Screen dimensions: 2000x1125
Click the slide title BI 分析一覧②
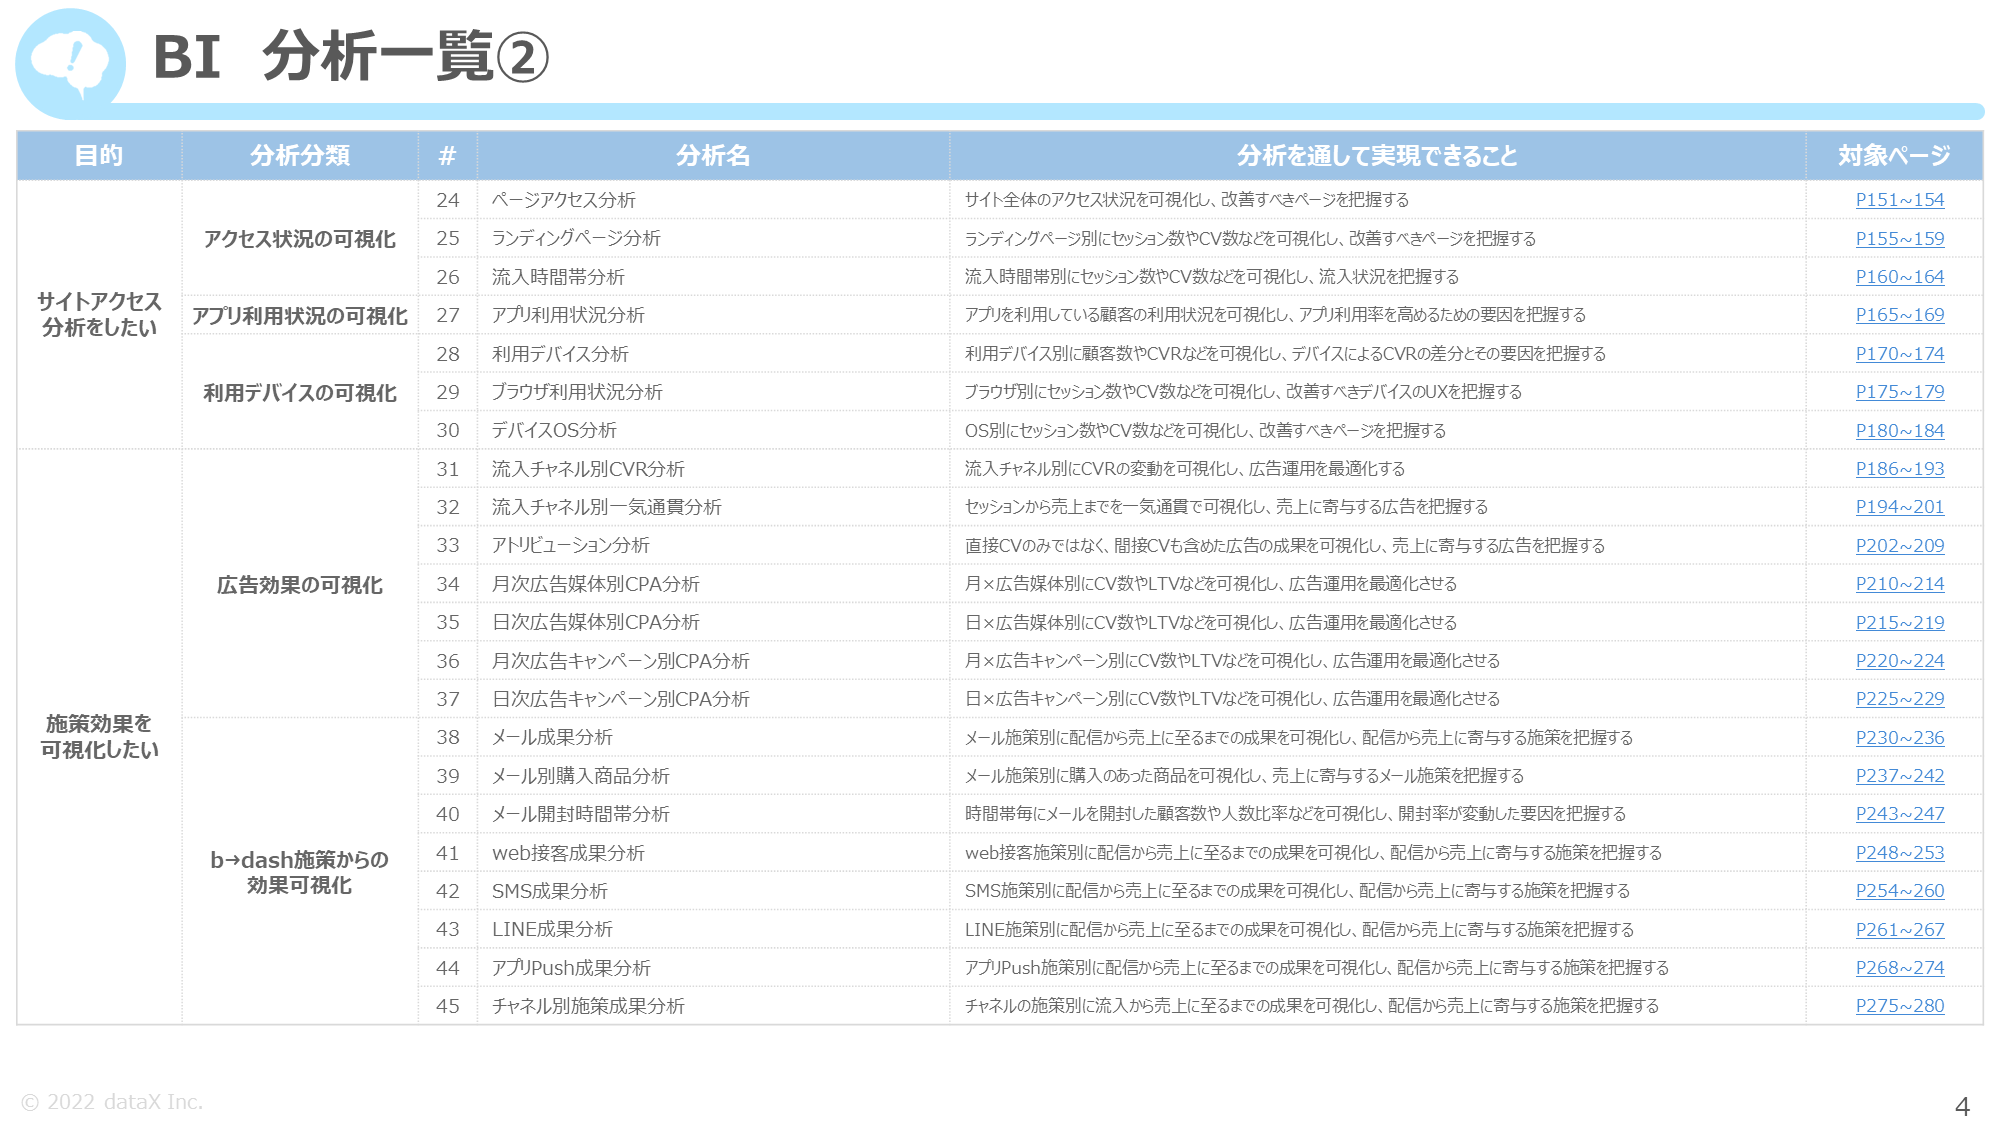[x=351, y=56]
